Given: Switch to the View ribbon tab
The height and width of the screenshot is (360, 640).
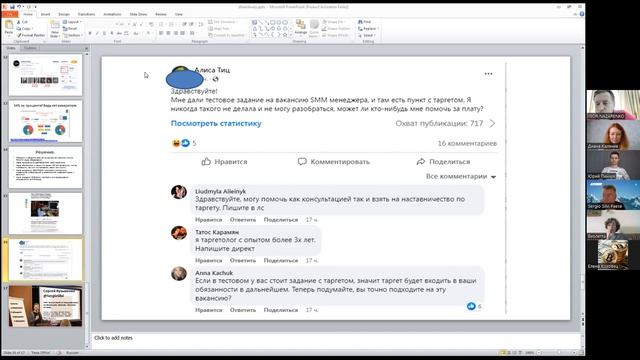Looking at the screenshot, I should pos(179,14).
